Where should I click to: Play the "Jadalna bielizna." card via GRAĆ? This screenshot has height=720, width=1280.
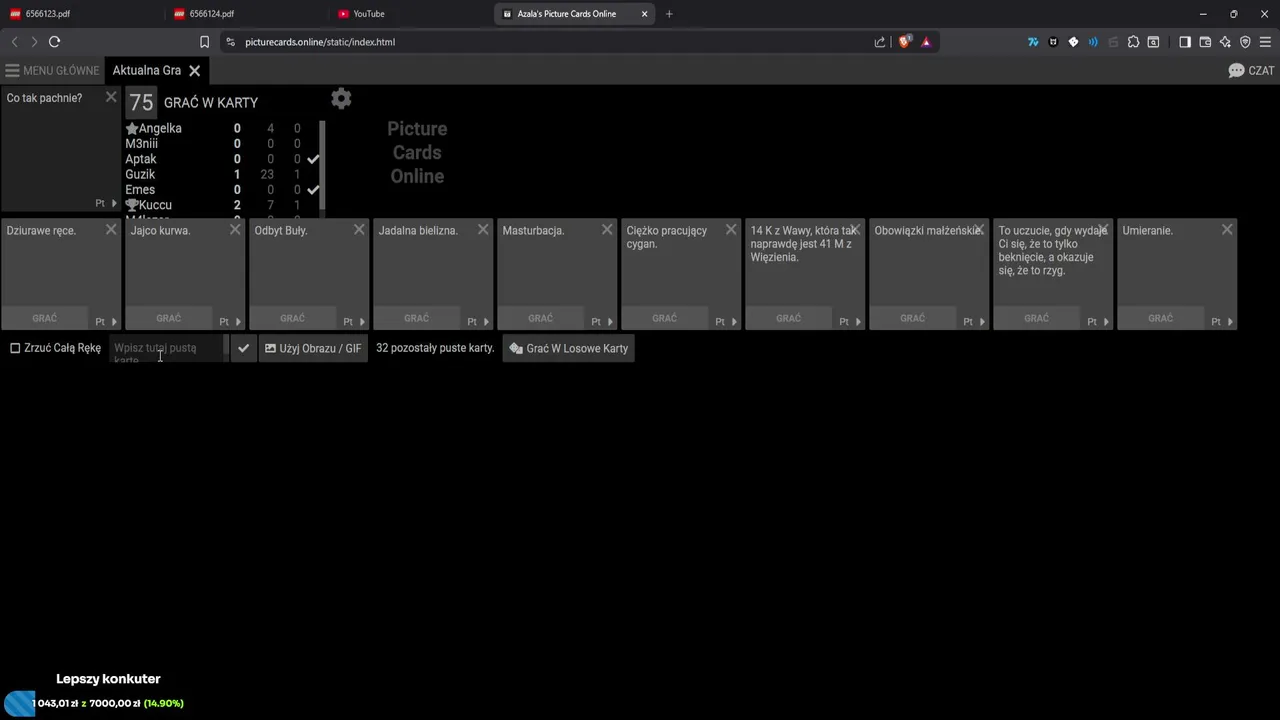click(x=416, y=318)
